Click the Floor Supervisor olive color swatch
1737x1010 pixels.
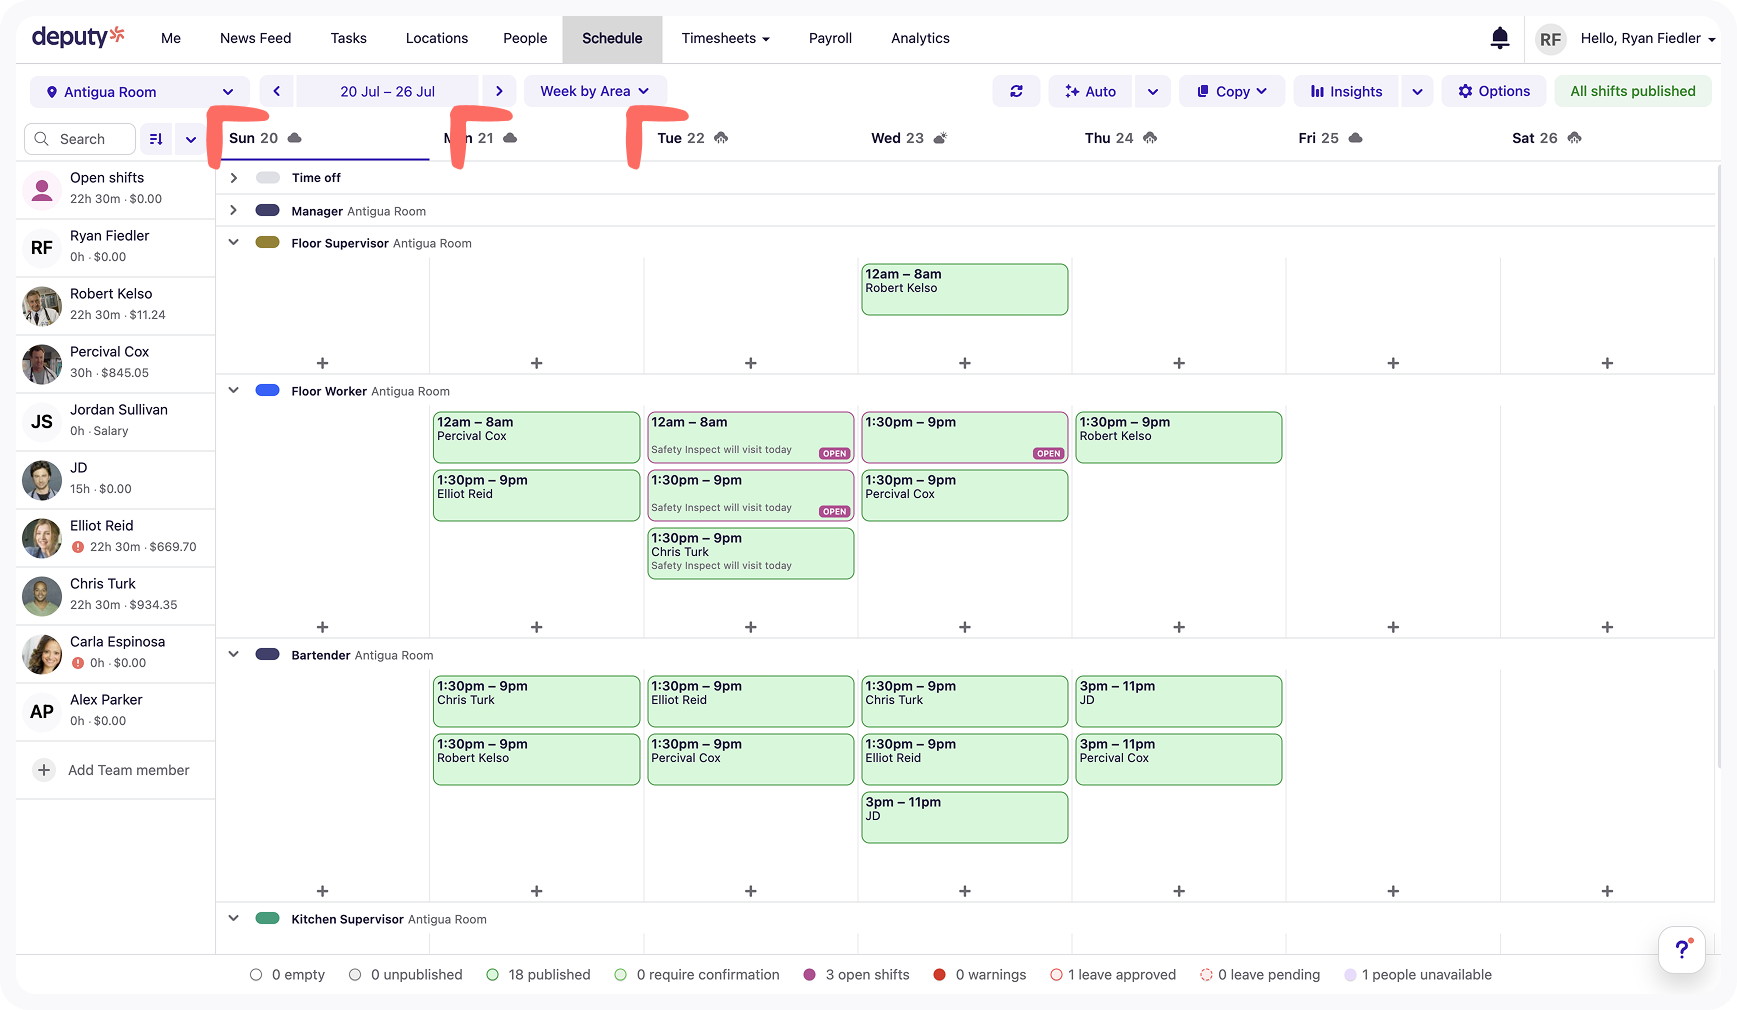tap(267, 243)
